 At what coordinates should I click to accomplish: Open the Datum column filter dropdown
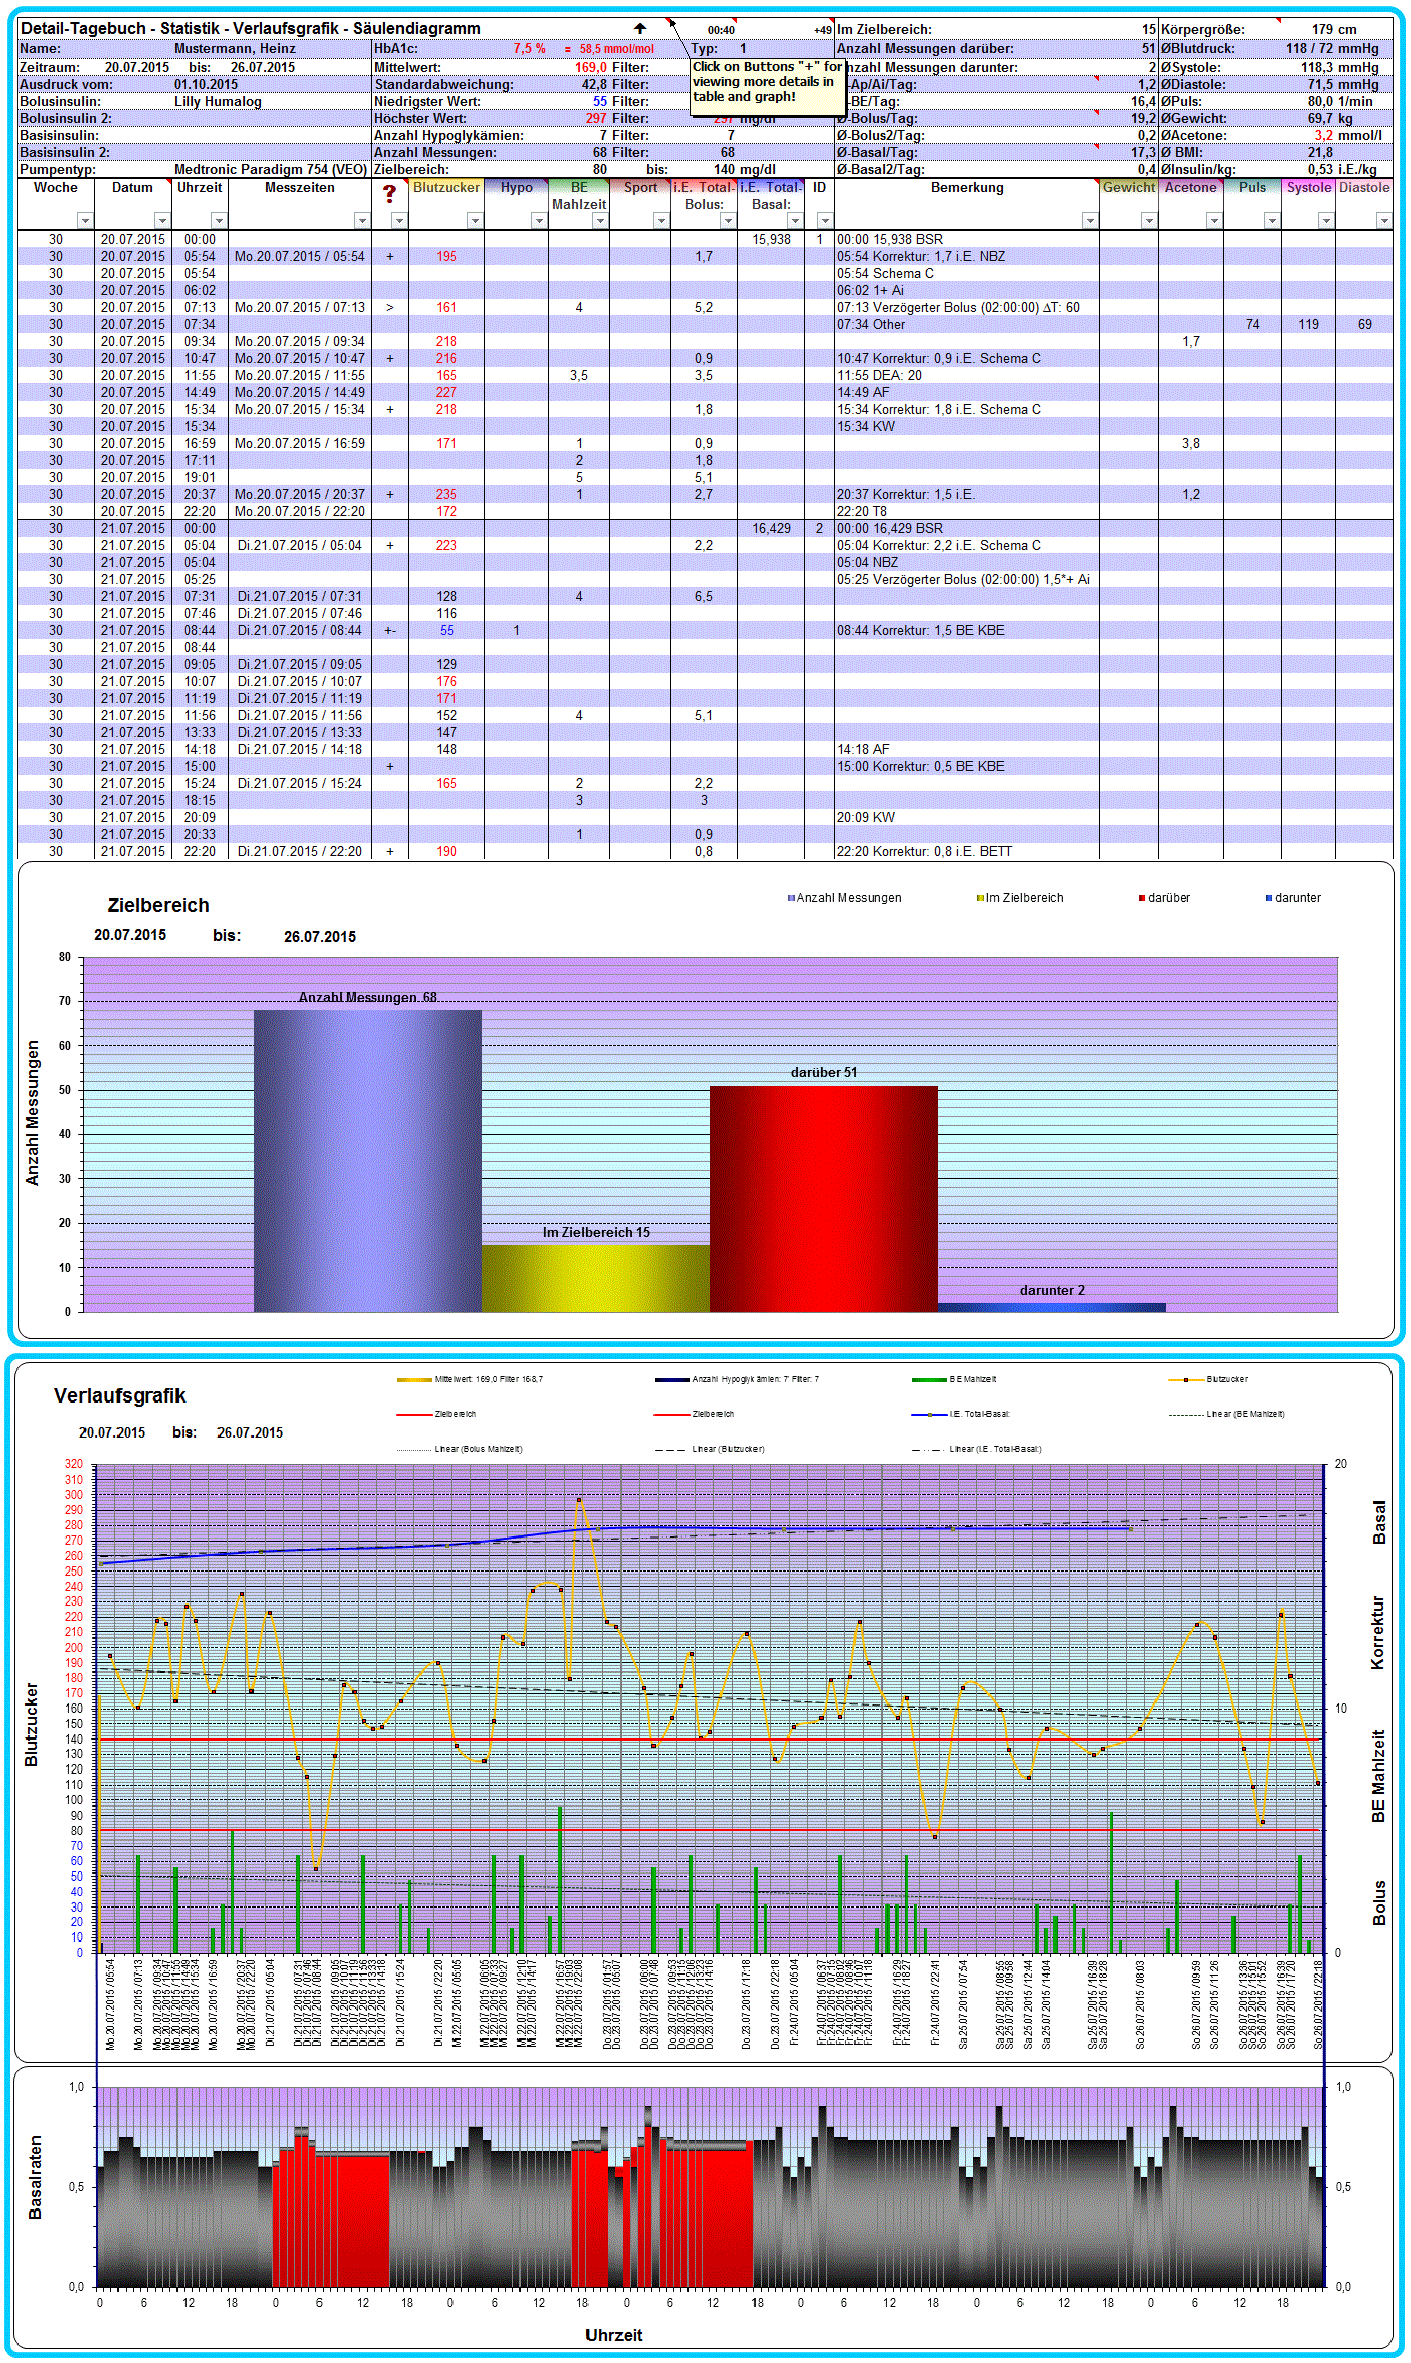(161, 221)
